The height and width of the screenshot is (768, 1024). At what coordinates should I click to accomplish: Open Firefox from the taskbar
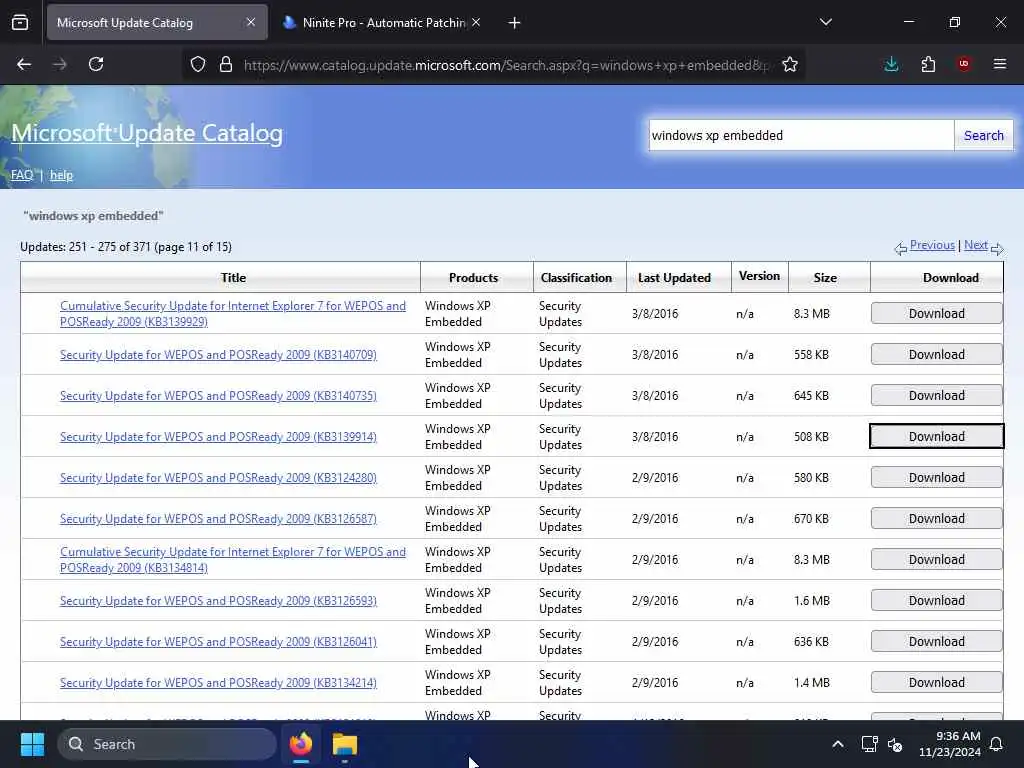coord(301,744)
